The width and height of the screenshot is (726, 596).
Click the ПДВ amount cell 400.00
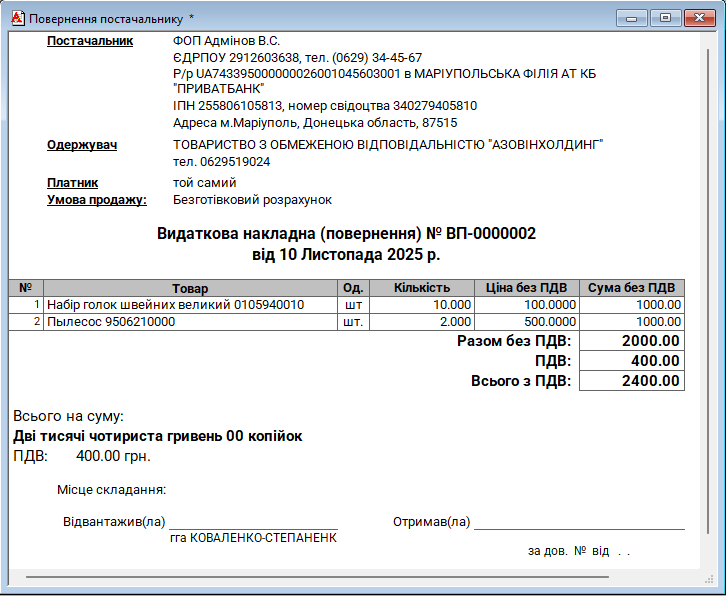coord(632,361)
